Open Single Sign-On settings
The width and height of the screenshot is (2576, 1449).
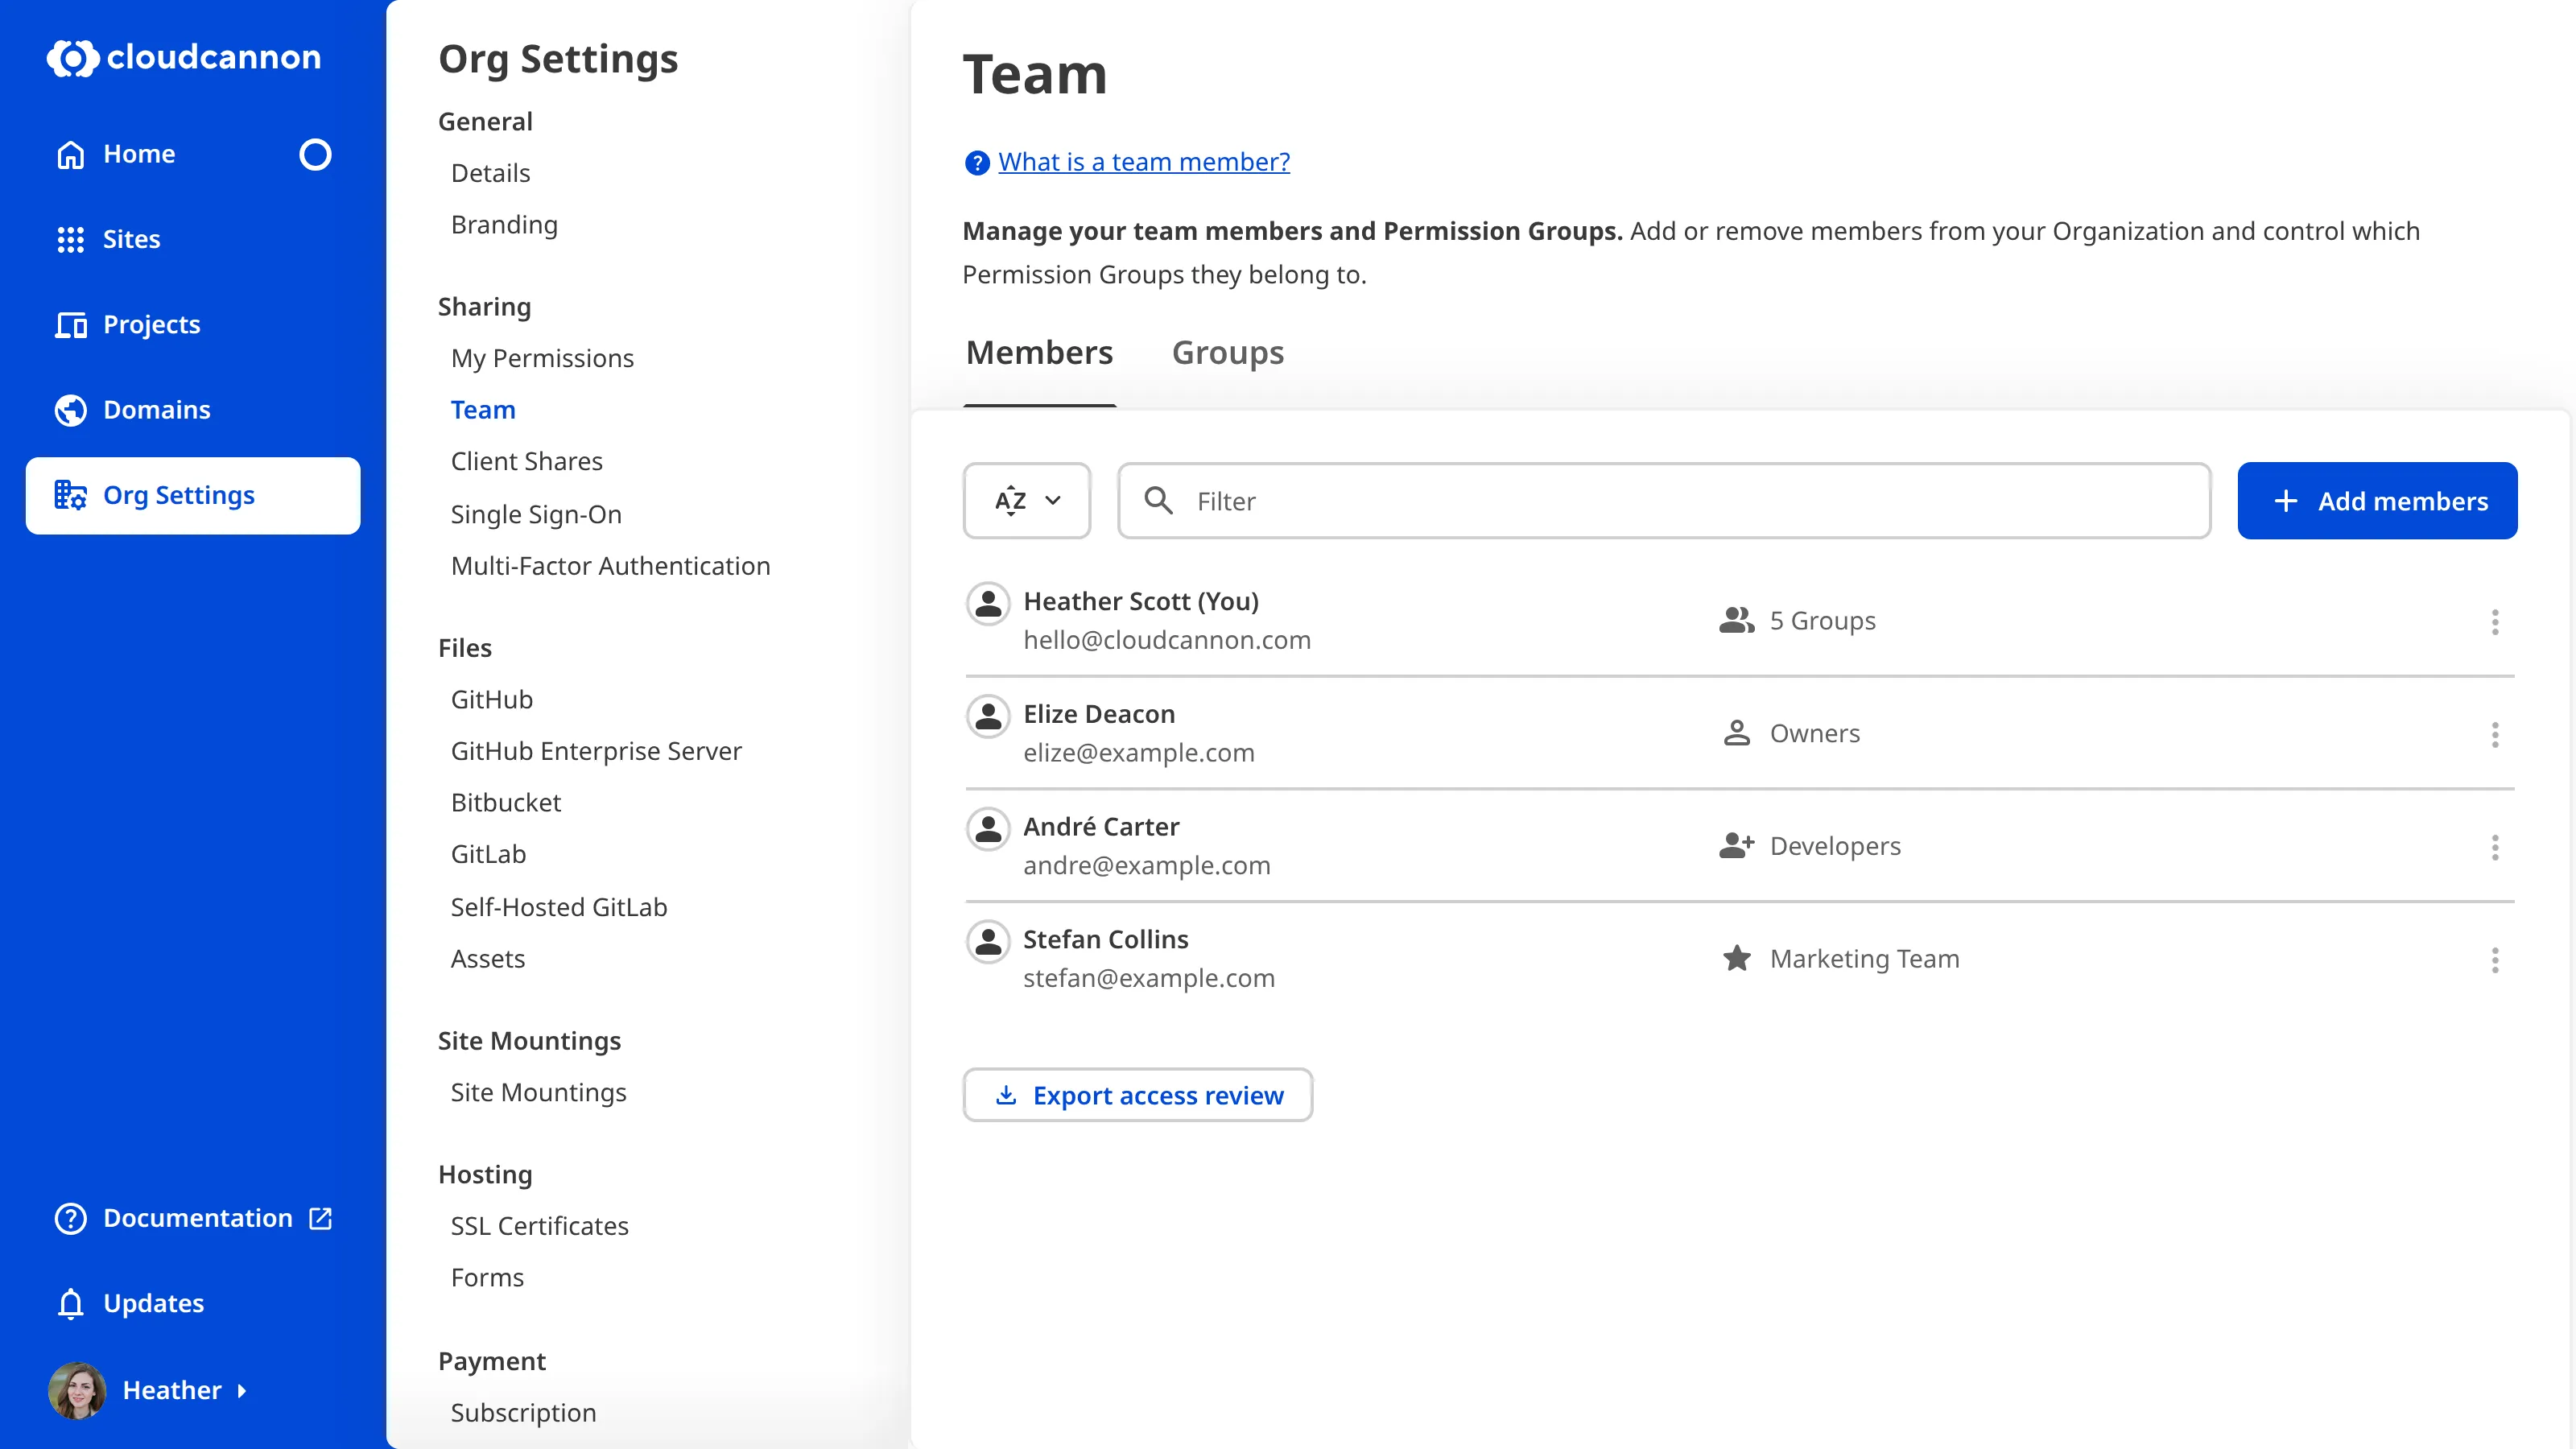click(536, 514)
